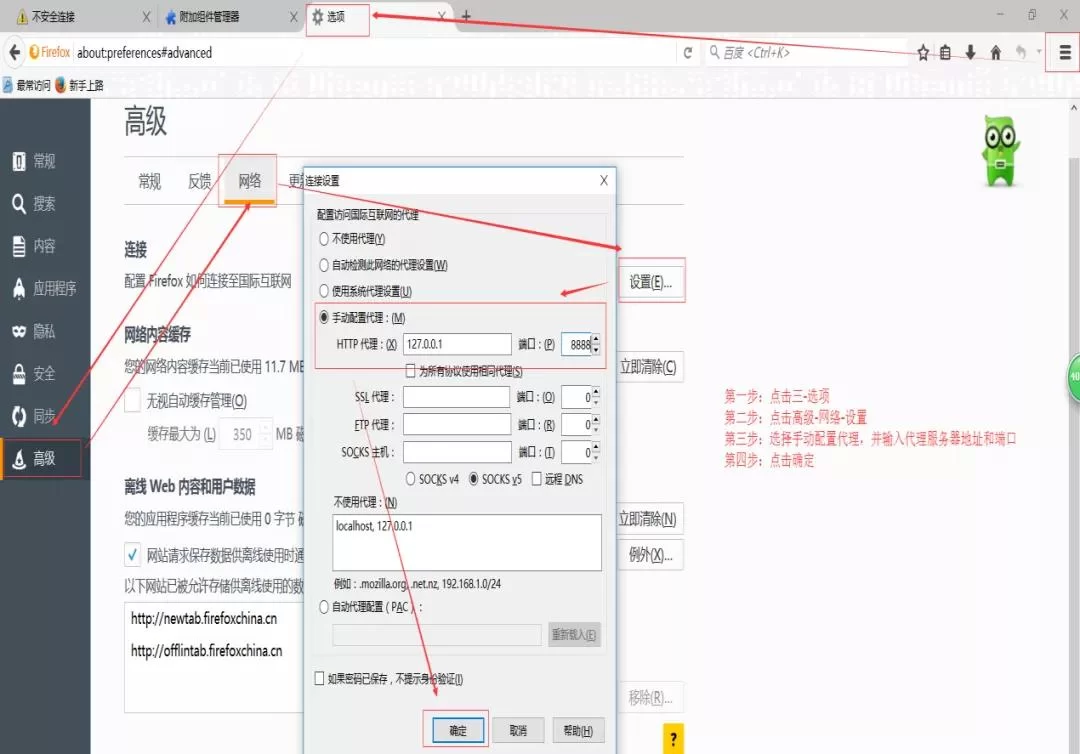Click the SSL port spinner arrows

(x=596, y=397)
